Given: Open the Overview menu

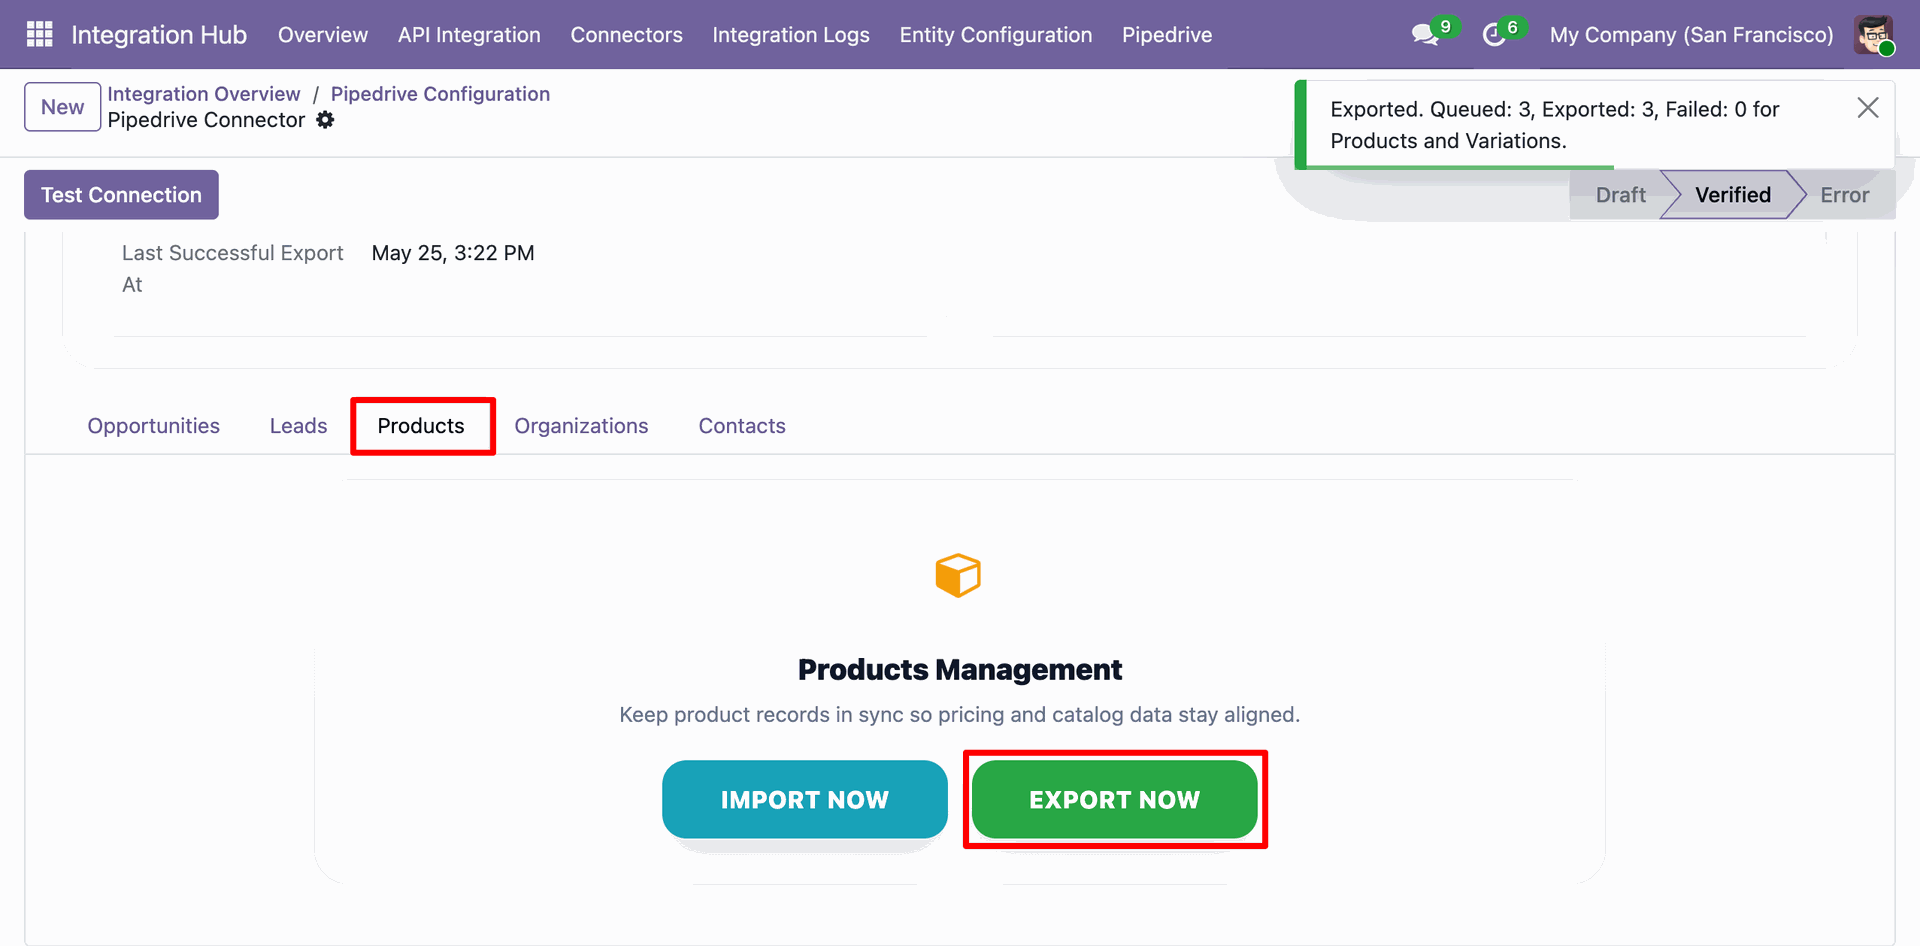Looking at the screenshot, I should (323, 35).
